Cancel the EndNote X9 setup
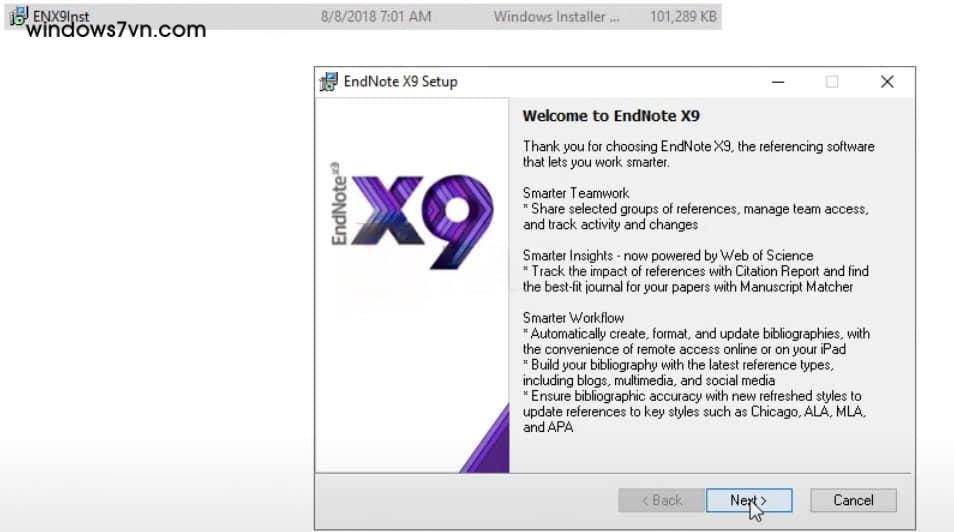Image resolution: width=954 pixels, height=532 pixels. click(852, 500)
